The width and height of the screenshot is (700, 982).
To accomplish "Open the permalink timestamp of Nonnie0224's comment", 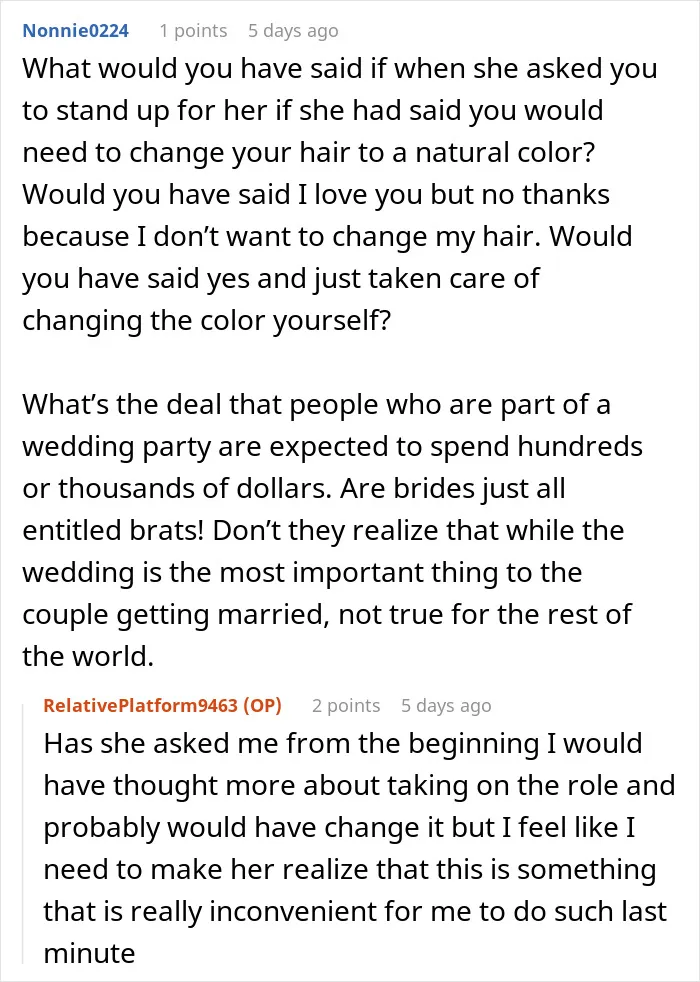I will point(293,31).
